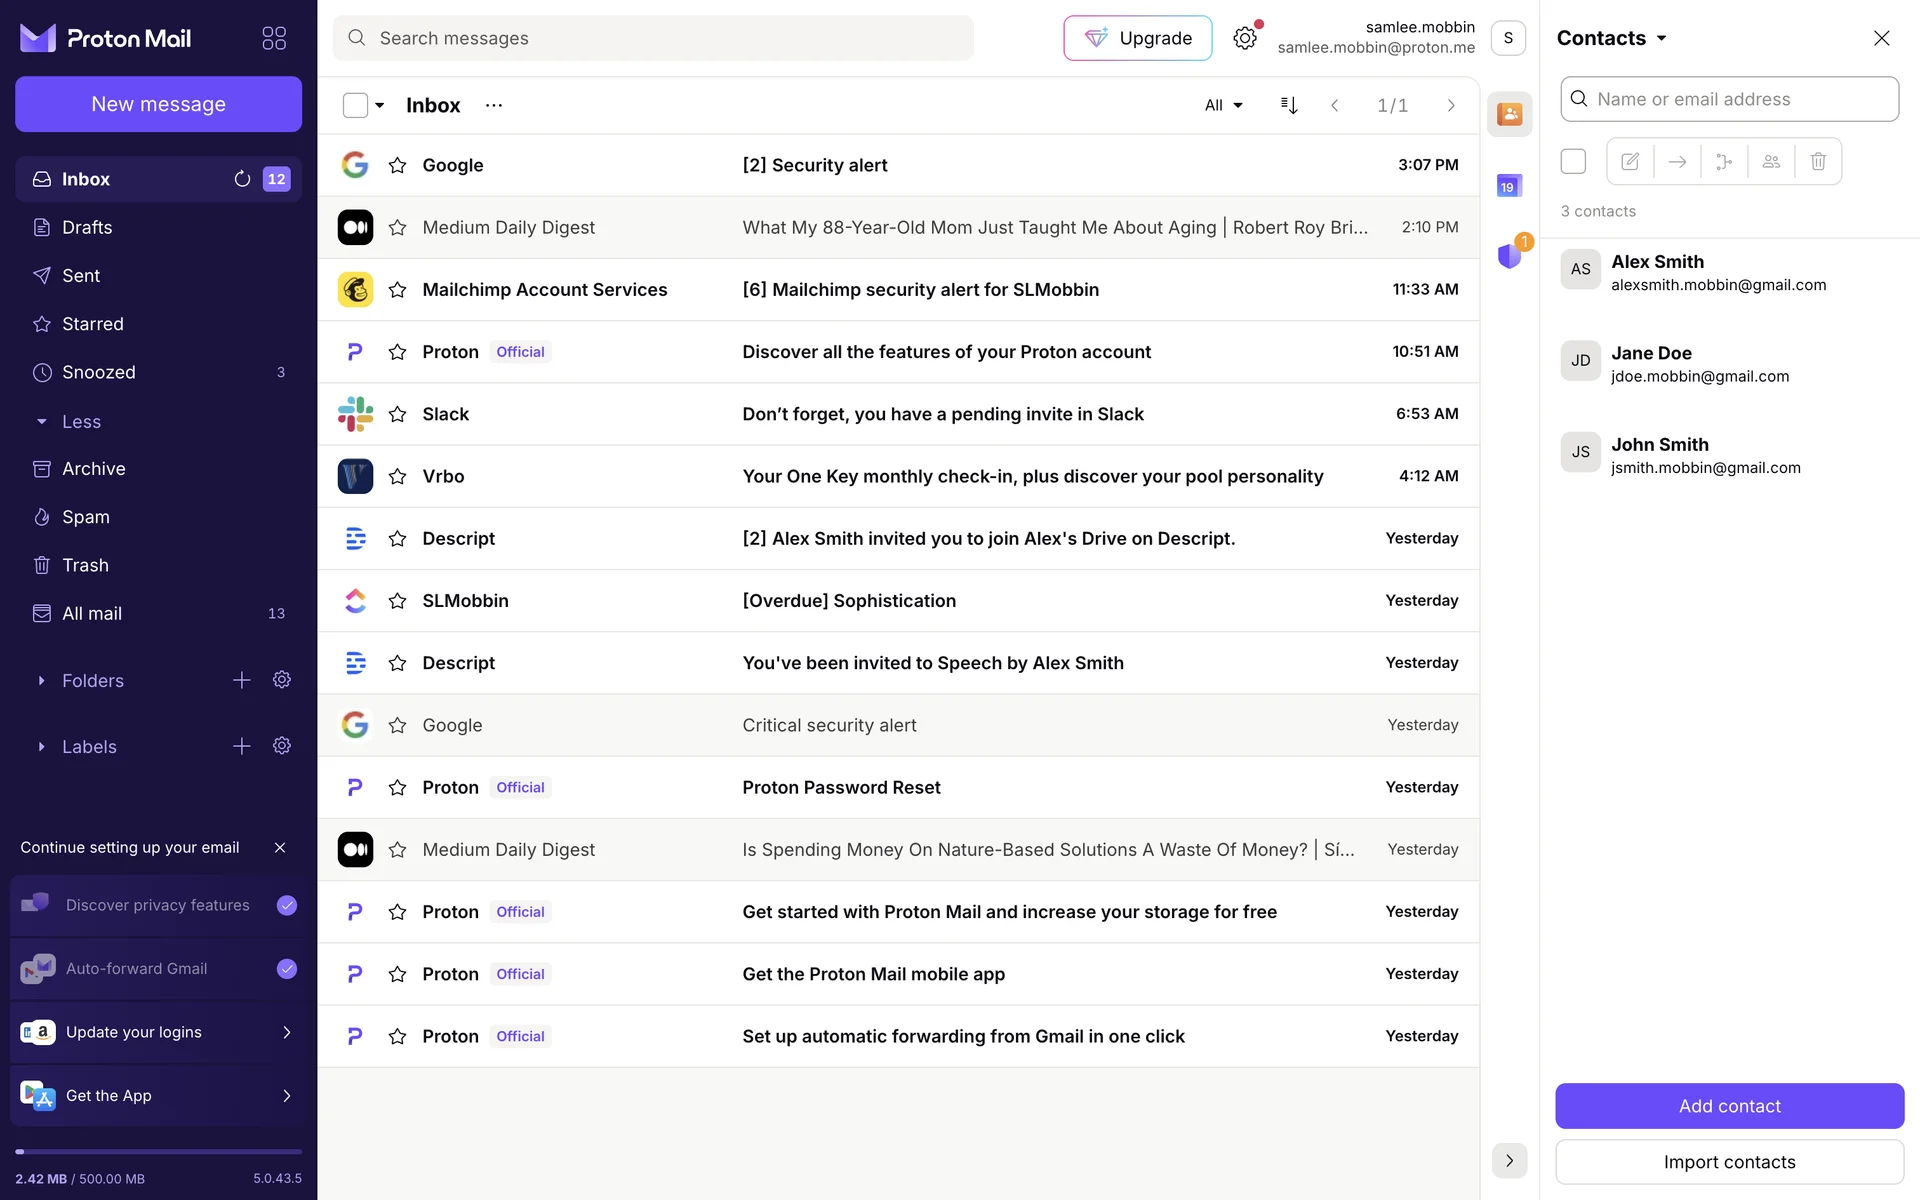1920x1200 pixels.
Task: Click the delete contacts trash icon
Action: [x=1818, y=161]
